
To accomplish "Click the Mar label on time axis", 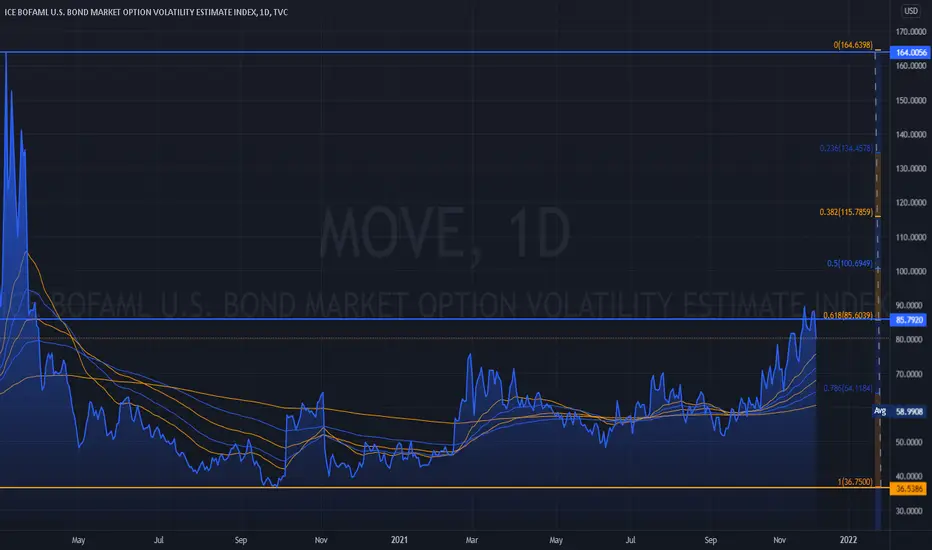I will [472, 540].
